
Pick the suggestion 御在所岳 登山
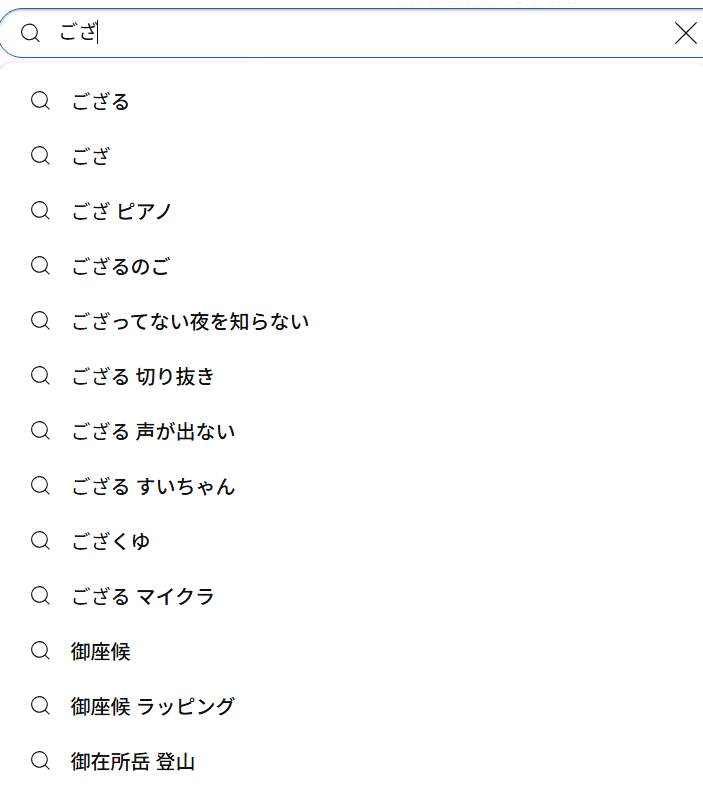[352, 762]
